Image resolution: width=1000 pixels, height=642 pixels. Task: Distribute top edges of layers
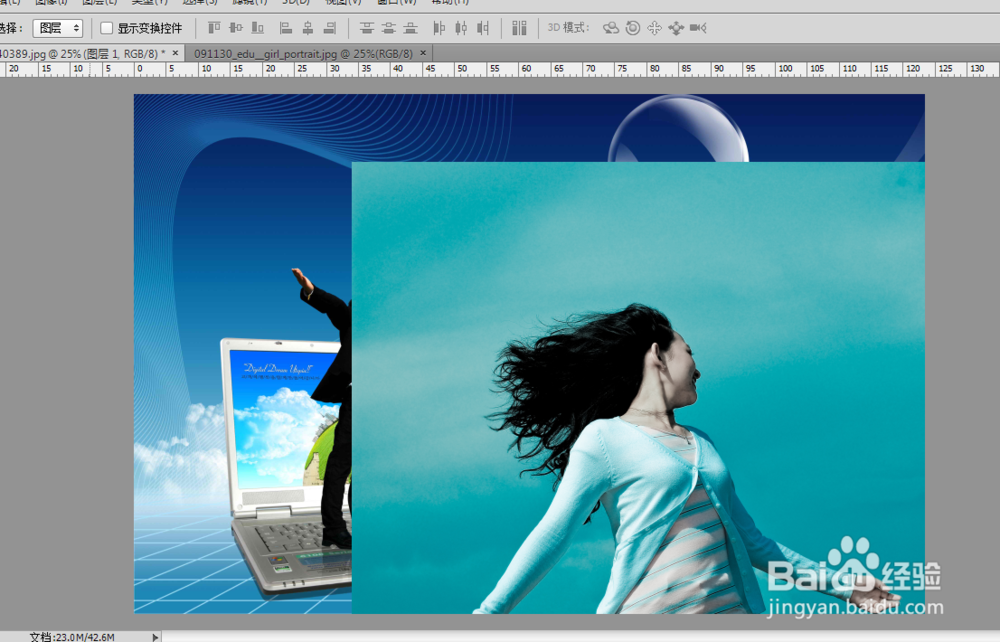coord(367,28)
